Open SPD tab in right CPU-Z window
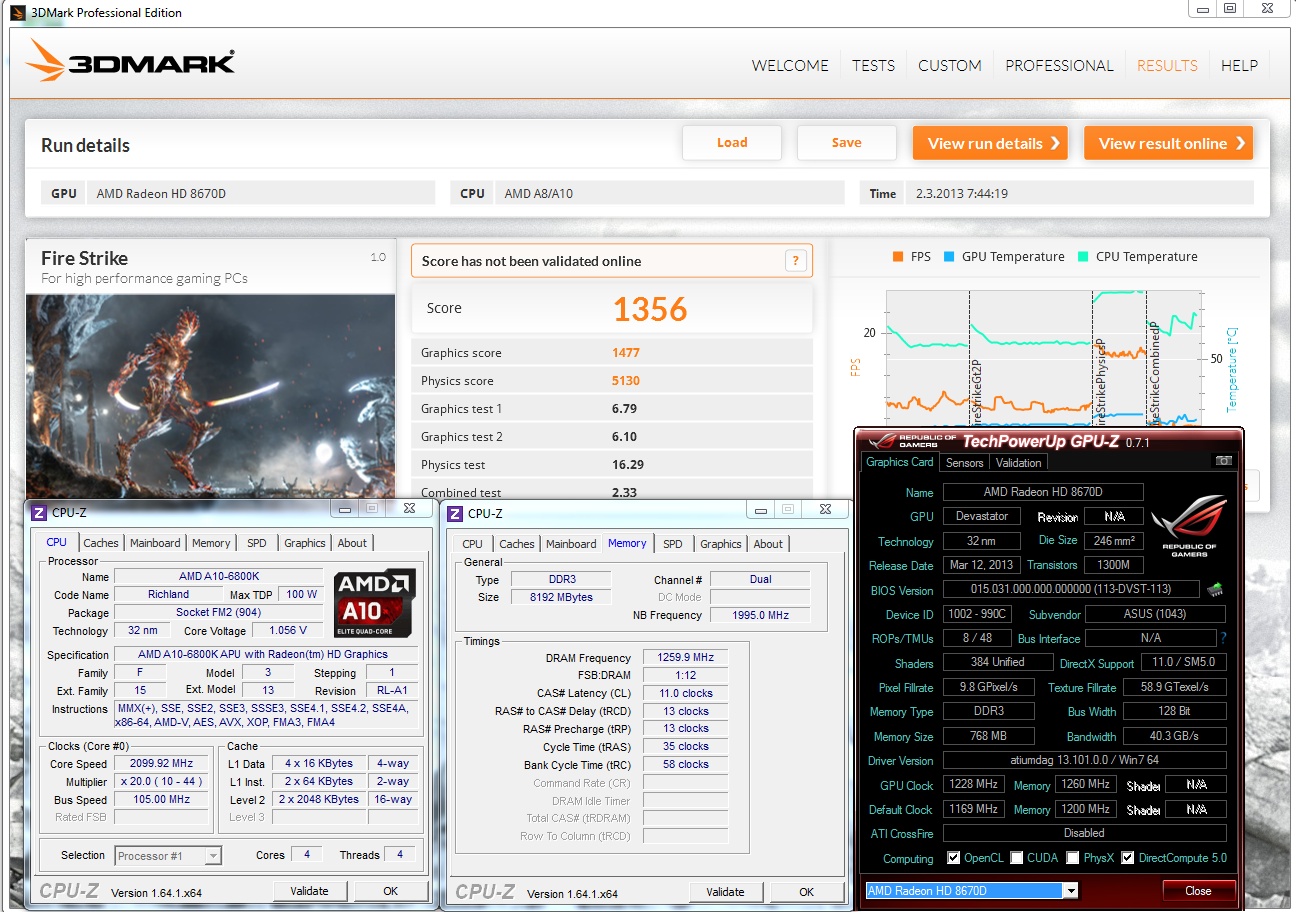This screenshot has width=1296, height=912. [673, 544]
